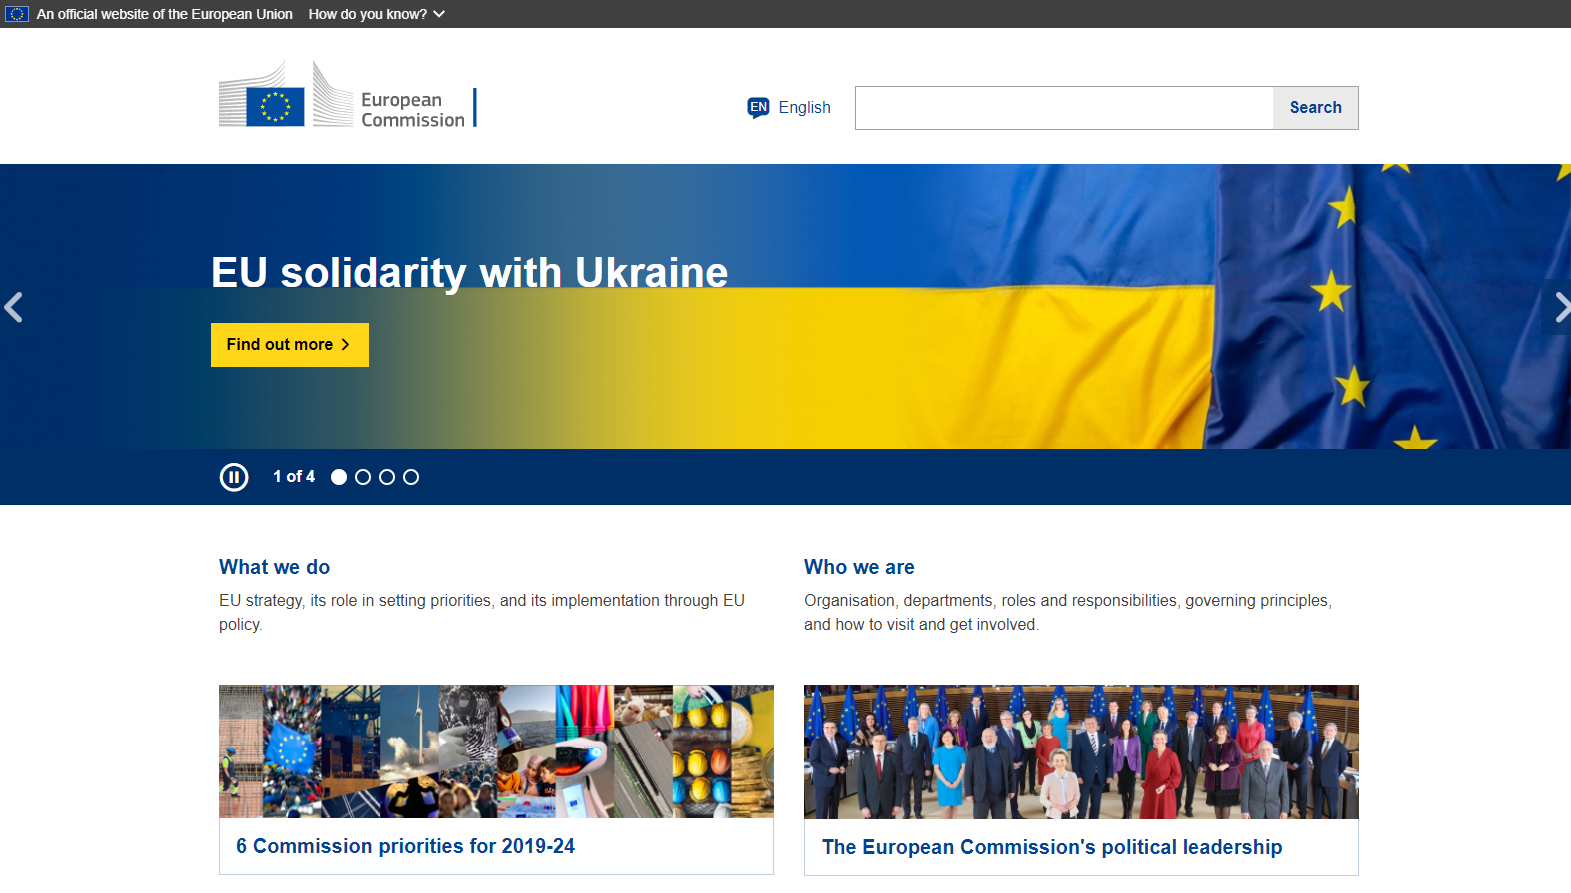Open '6 Commission priorities for 2019-24' link

tap(406, 846)
